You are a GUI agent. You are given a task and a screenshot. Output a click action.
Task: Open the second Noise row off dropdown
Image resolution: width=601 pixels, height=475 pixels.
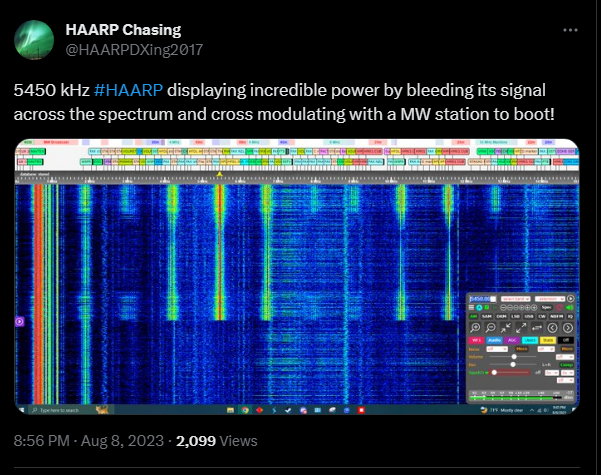[x=546, y=349]
